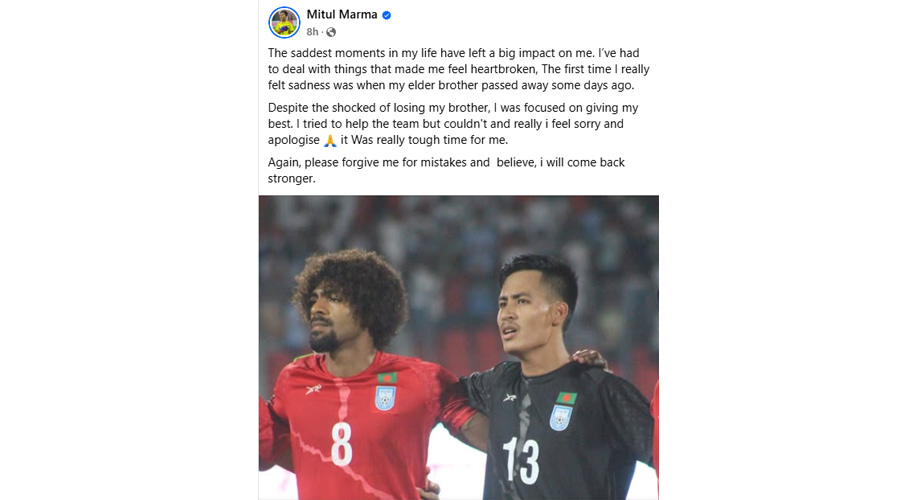The height and width of the screenshot is (500, 900).
Task: Click the goalkeeper's face in black kit
Action: click(524, 316)
